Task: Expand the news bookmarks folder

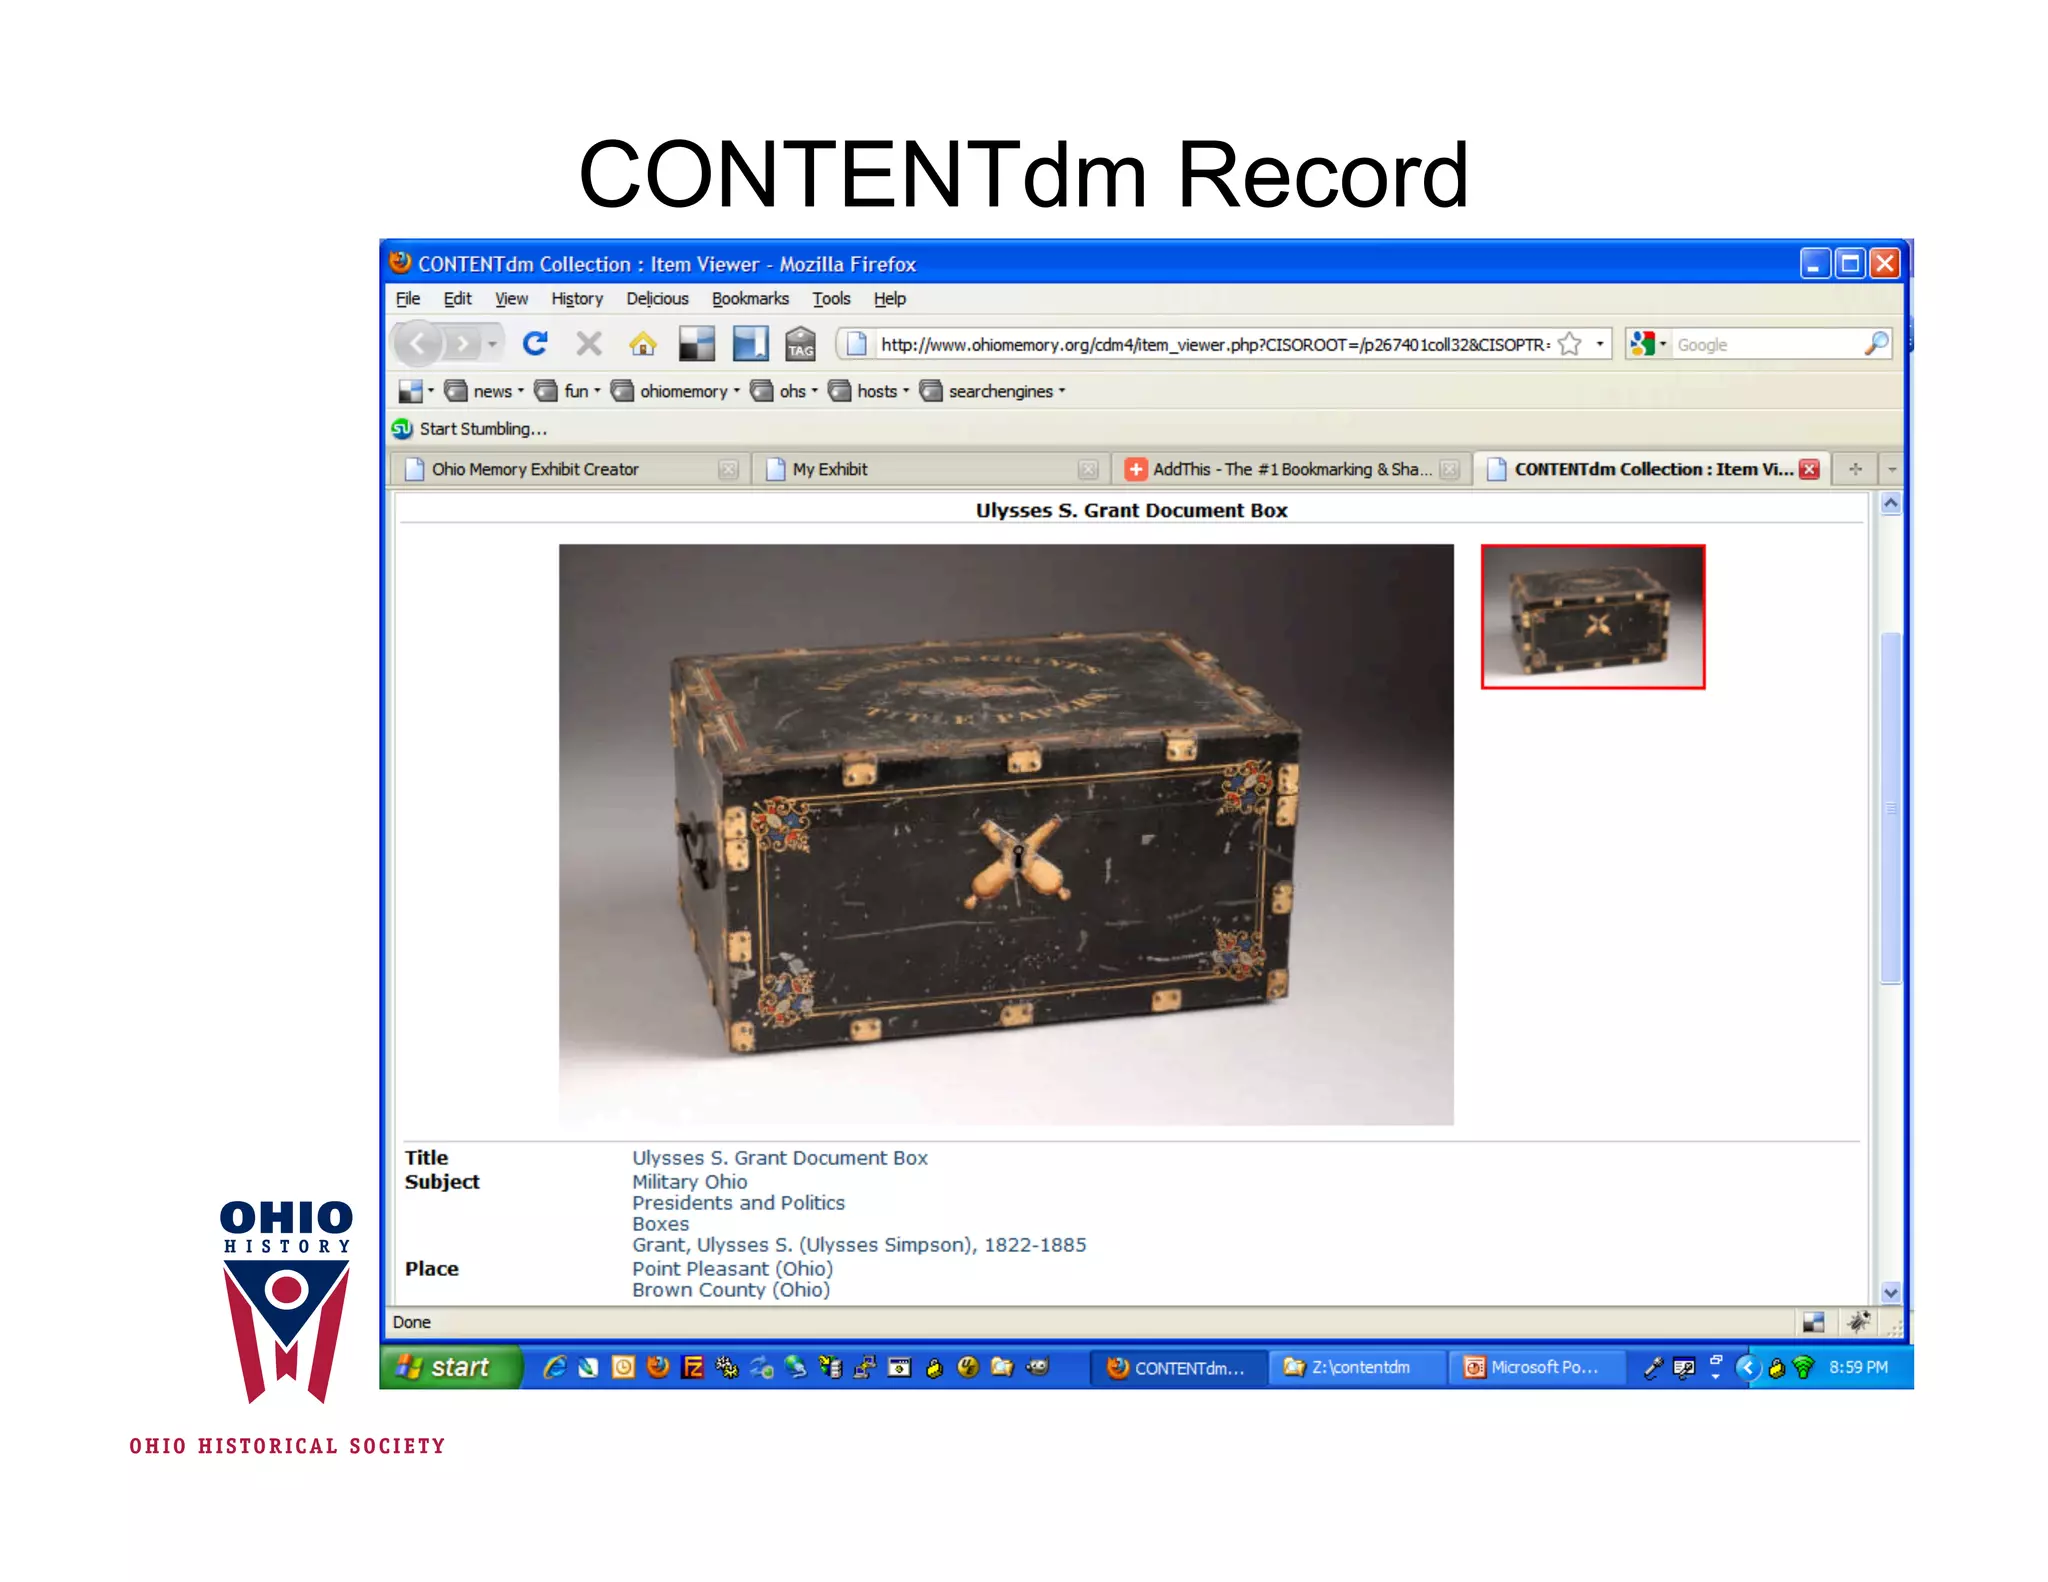Action: coord(483,391)
